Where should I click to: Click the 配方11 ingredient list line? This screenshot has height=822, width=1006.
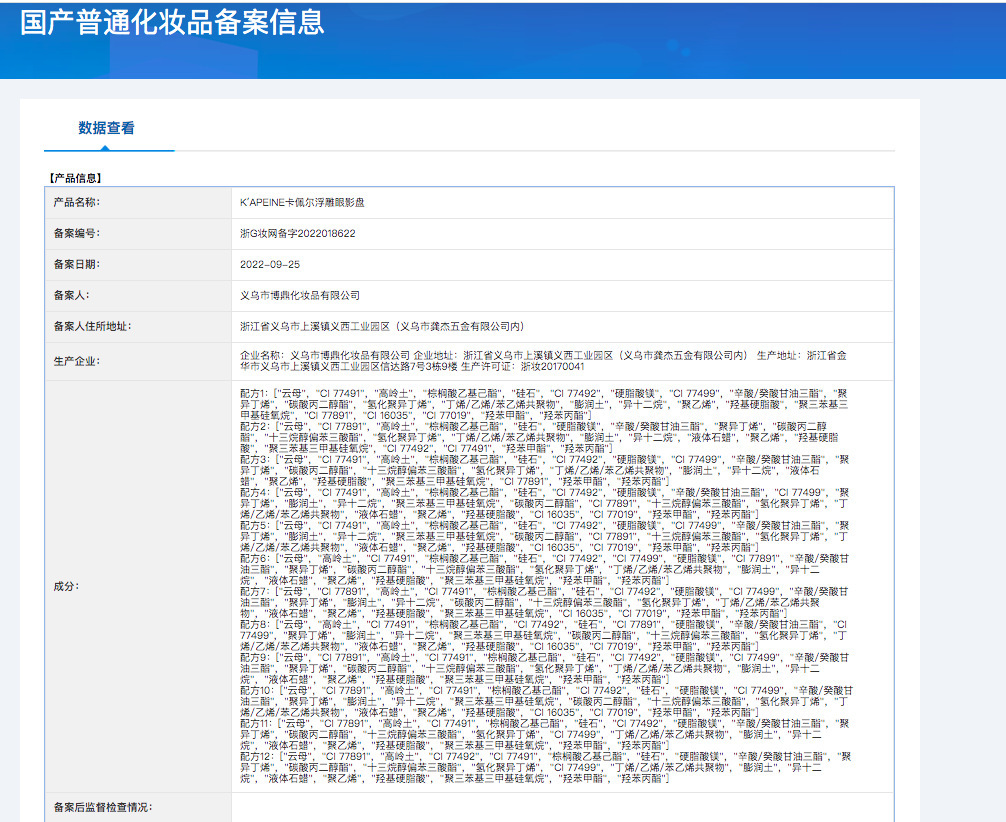pos(545,733)
